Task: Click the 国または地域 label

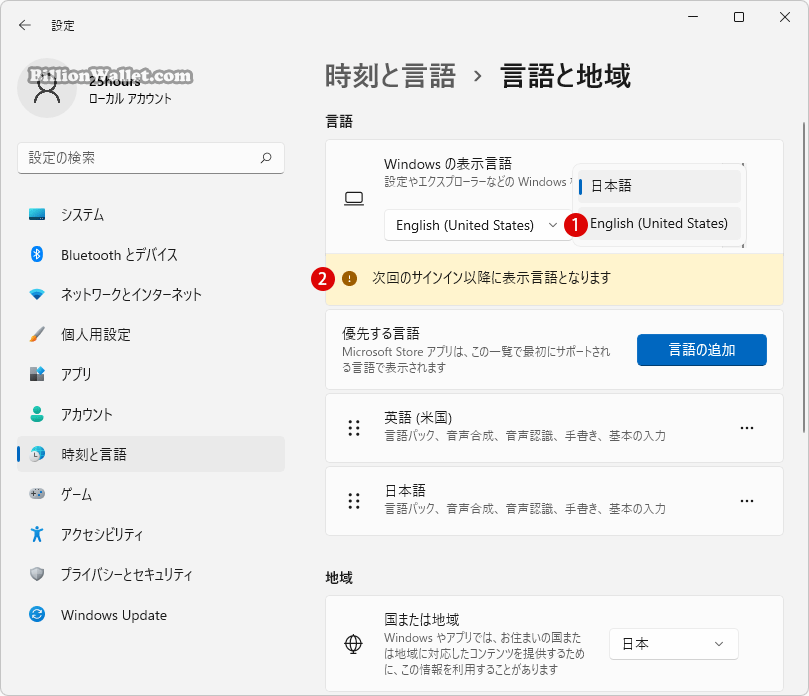Action: click(x=422, y=619)
